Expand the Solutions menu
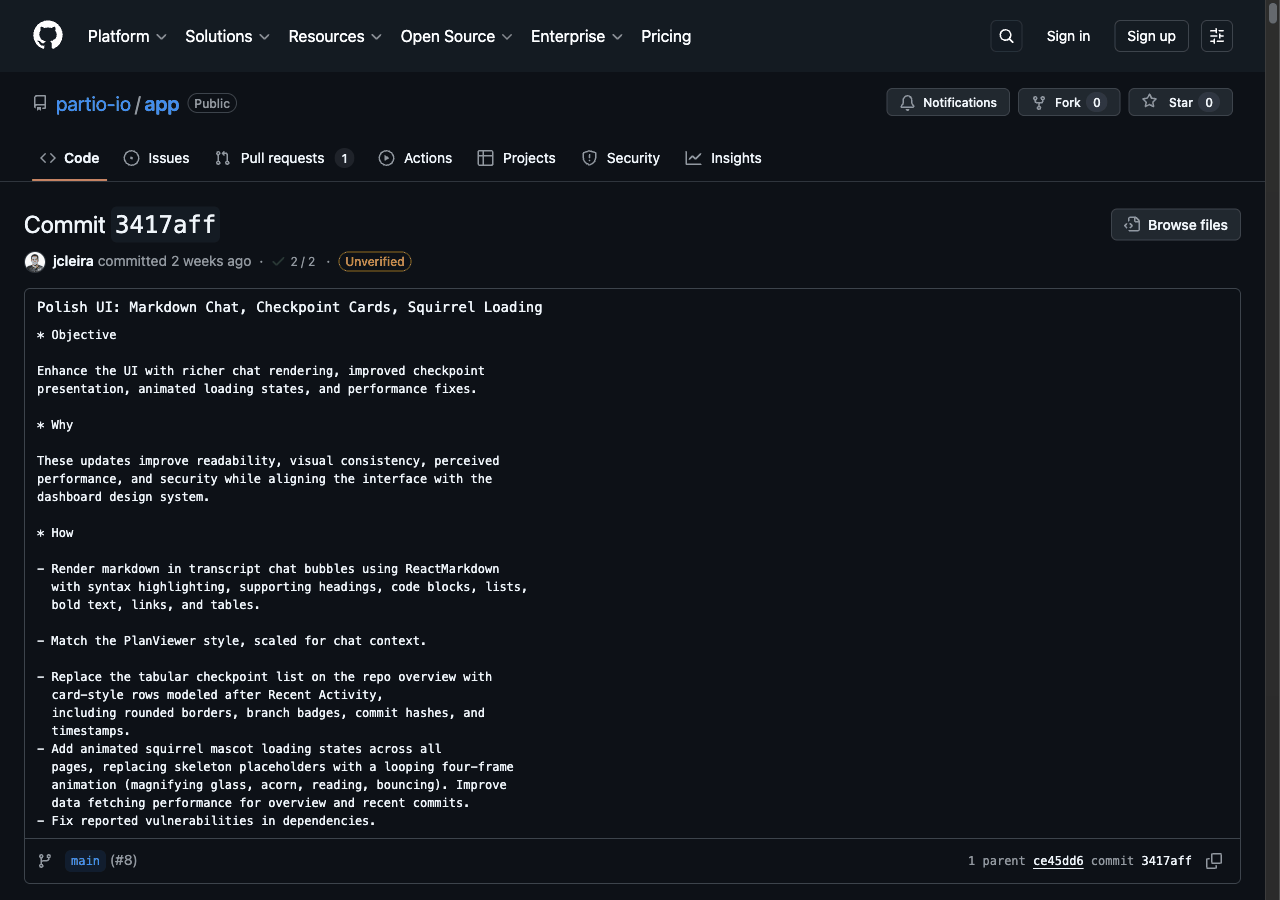Screen dimensions: 1280x900 [227, 36]
